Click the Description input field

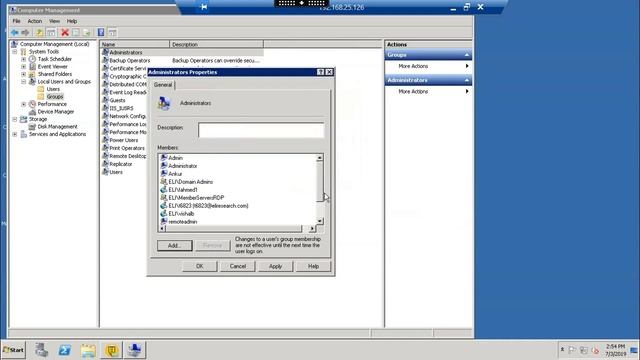click(261, 130)
